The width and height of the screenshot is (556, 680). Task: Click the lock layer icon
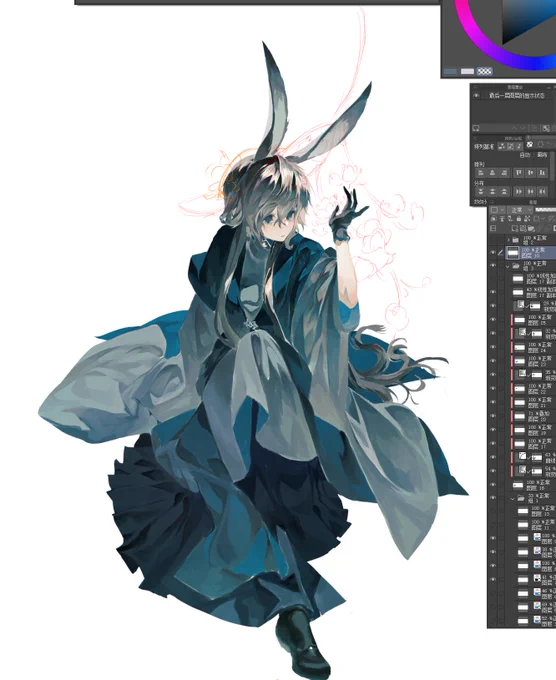(x=519, y=219)
